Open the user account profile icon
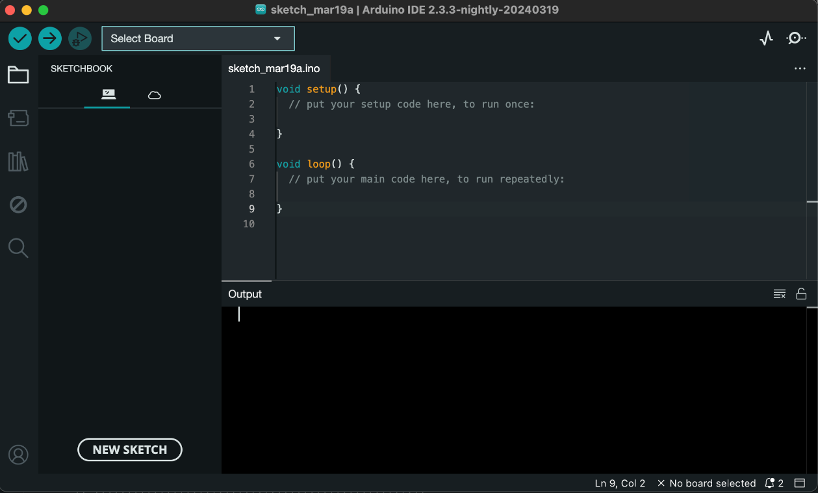The image size is (818, 494). (x=18, y=456)
